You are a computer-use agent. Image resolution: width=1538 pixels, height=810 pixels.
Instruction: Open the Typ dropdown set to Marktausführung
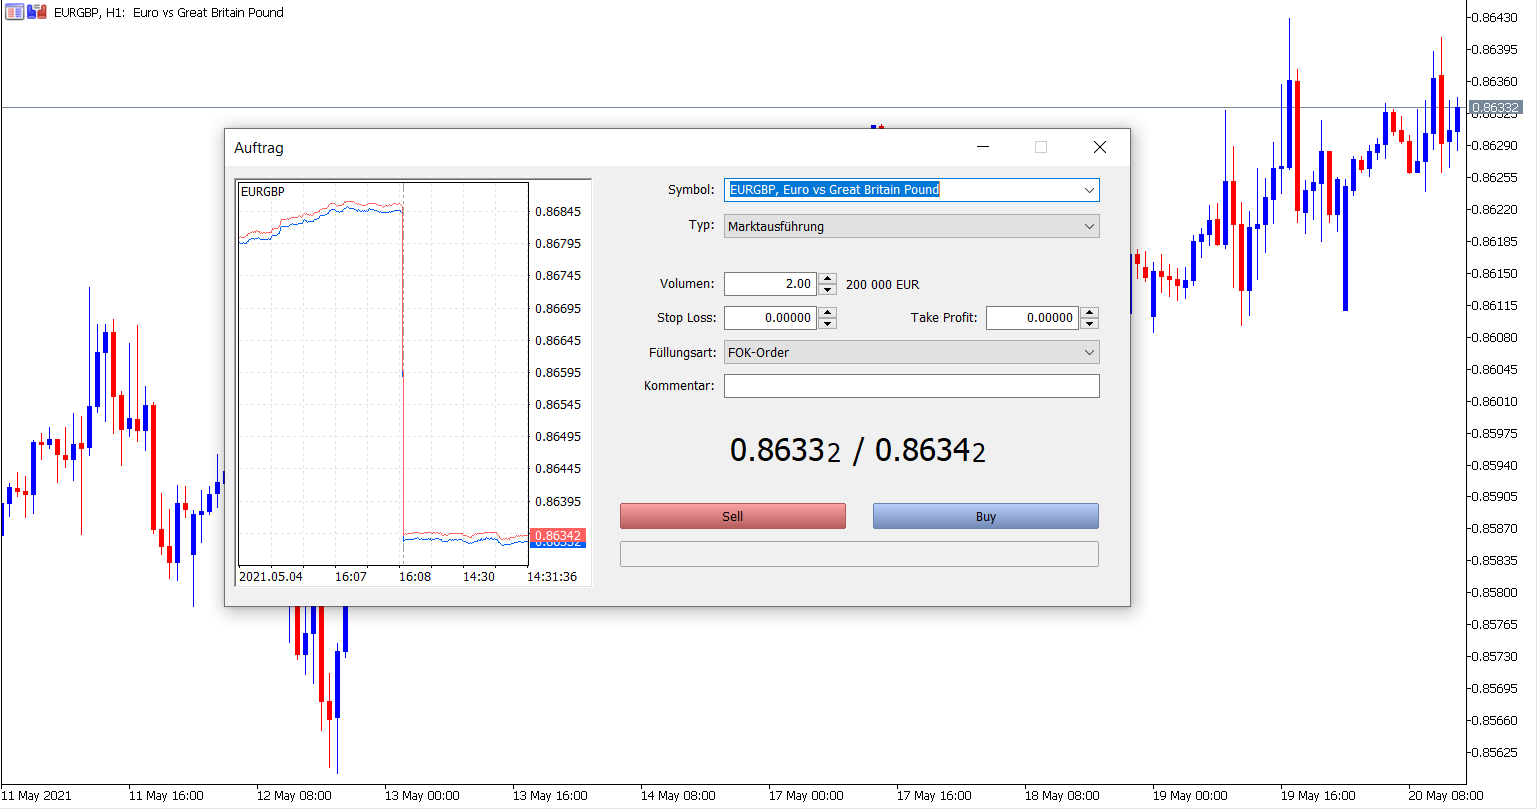tap(911, 226)
